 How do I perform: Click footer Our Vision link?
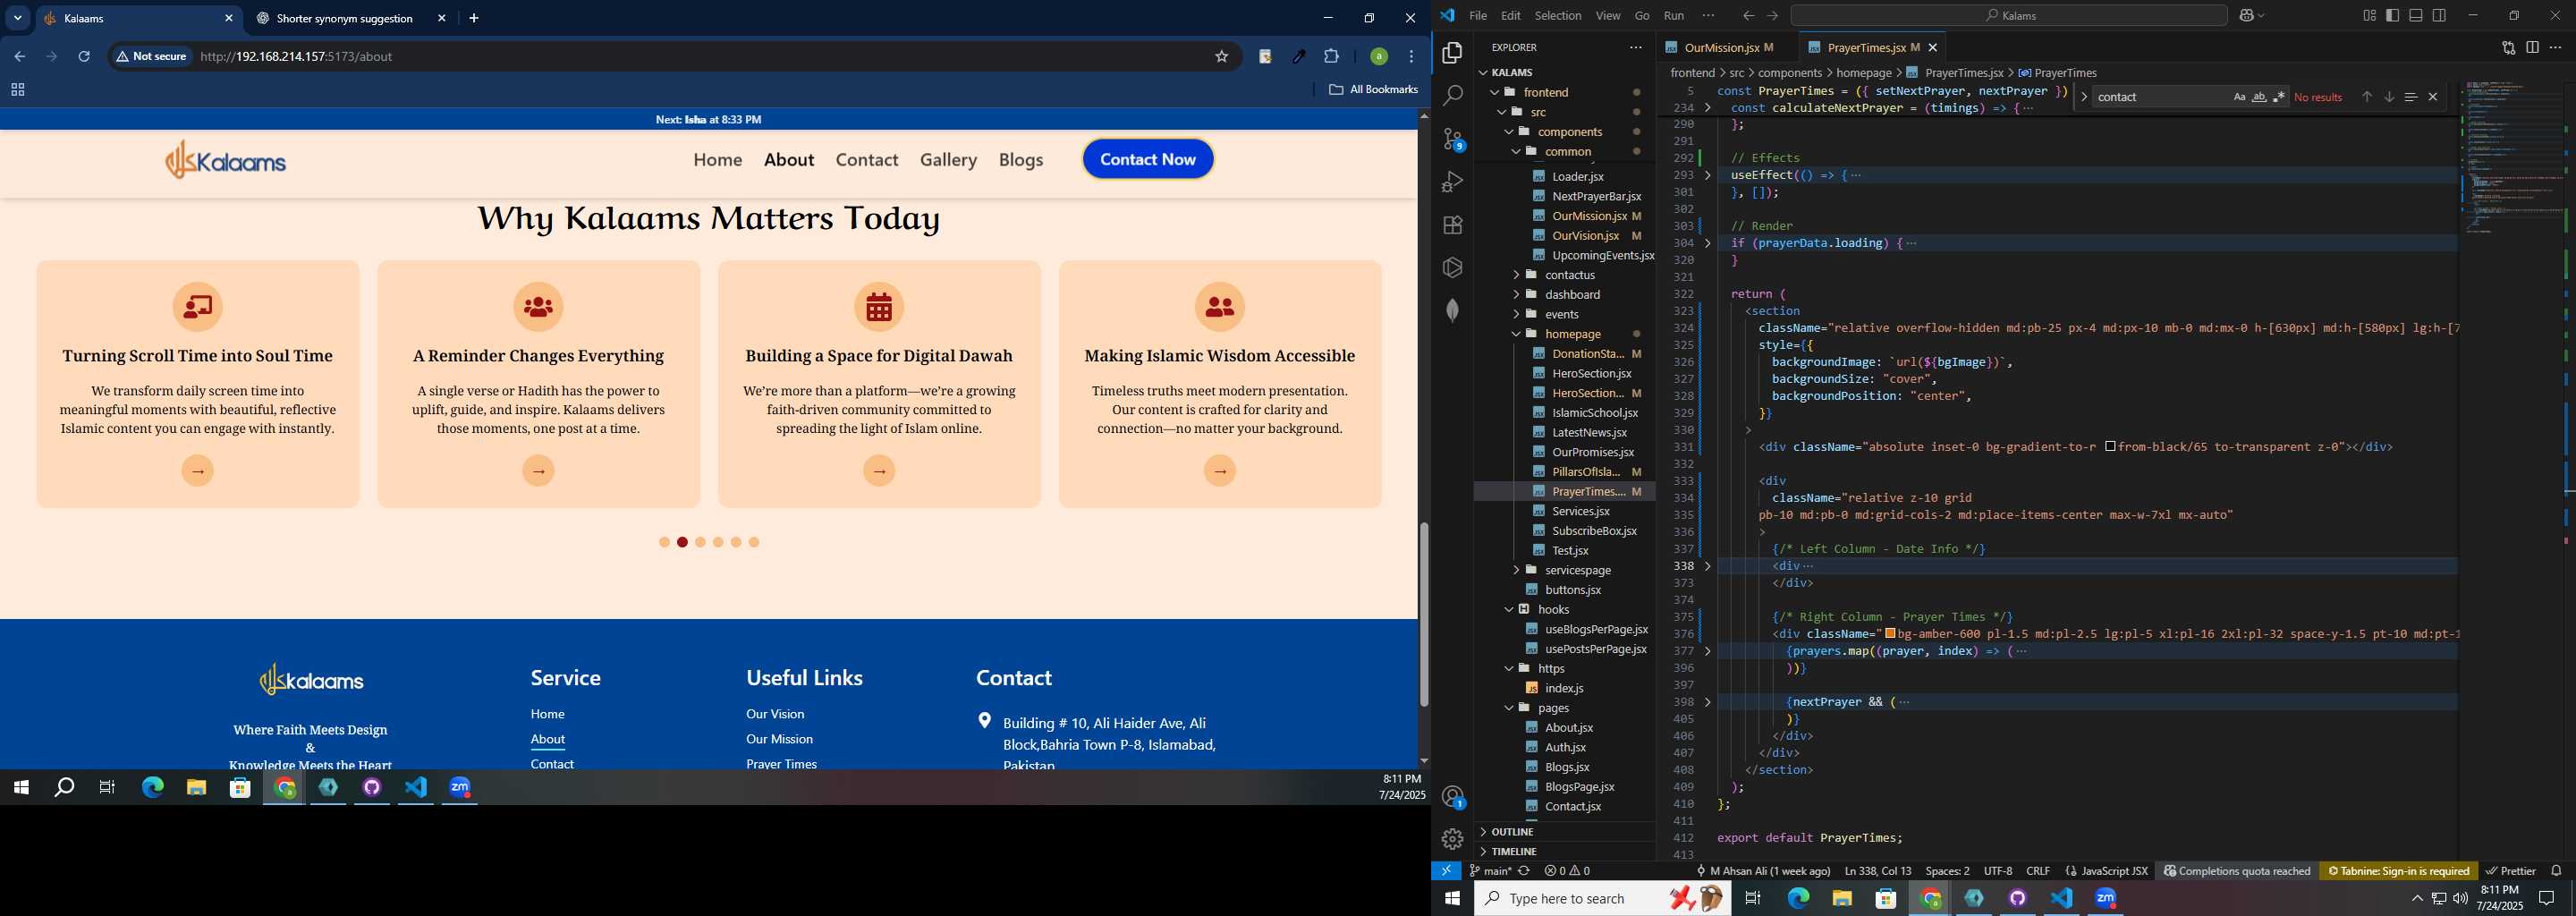point(774,714)
